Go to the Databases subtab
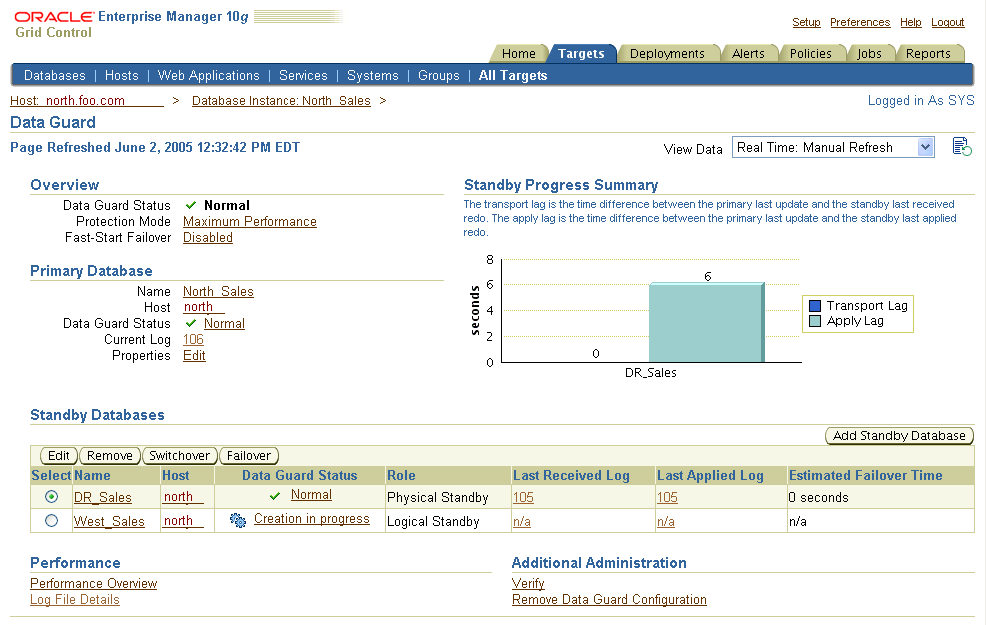Viewport: 986px width, 625px height. point(55,75)
